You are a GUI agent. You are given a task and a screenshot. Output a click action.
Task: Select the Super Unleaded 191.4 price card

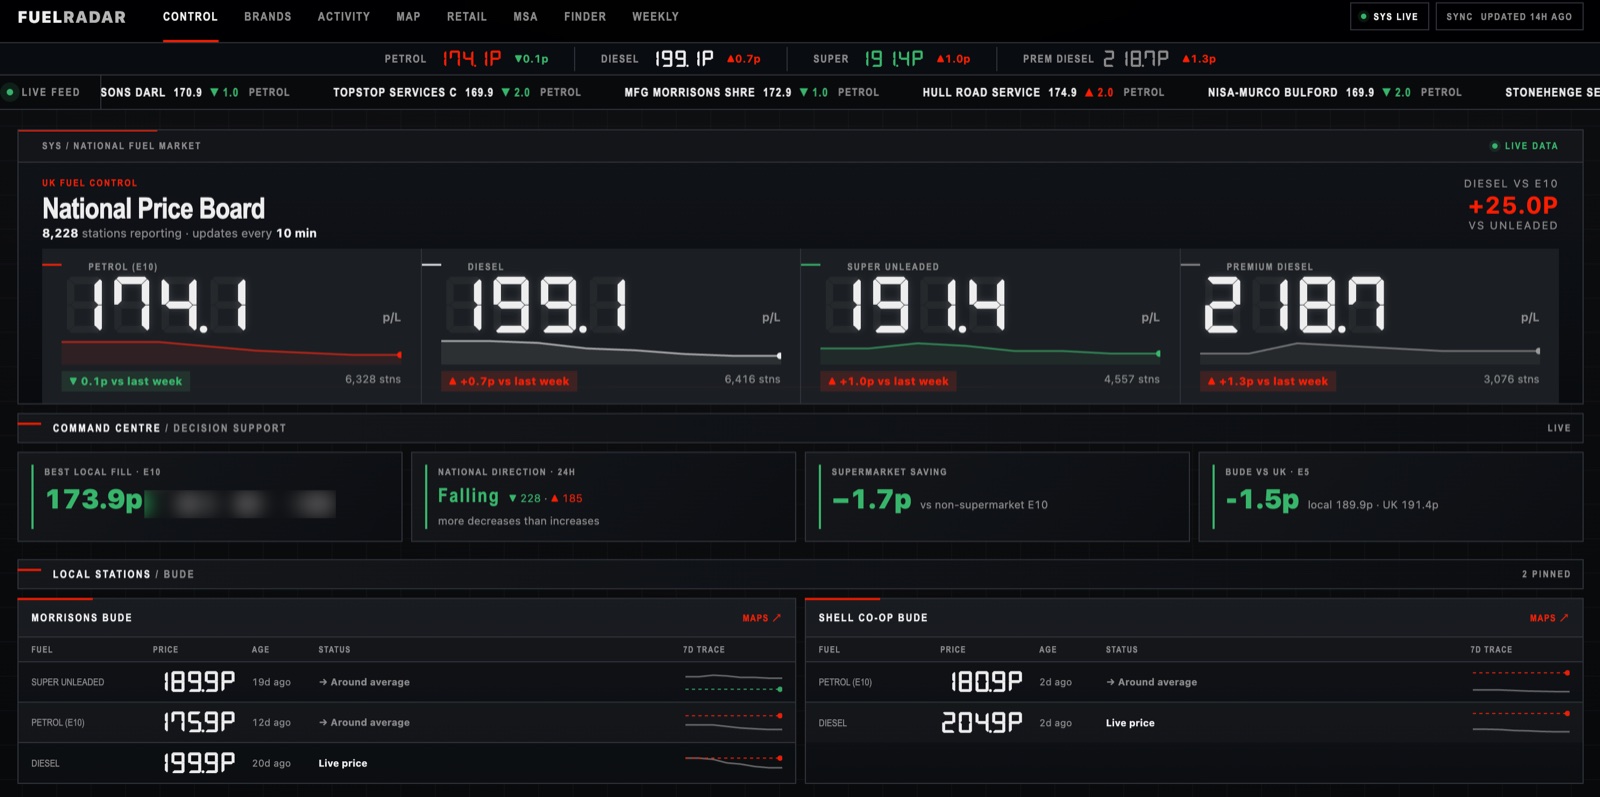click(x=991, y=326)
